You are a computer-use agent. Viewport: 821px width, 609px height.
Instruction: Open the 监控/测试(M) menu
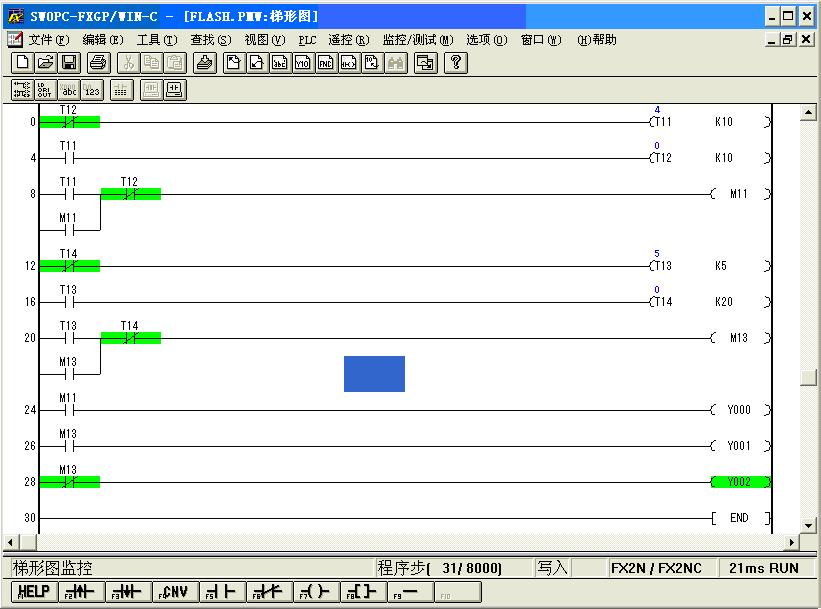[417, 40]
